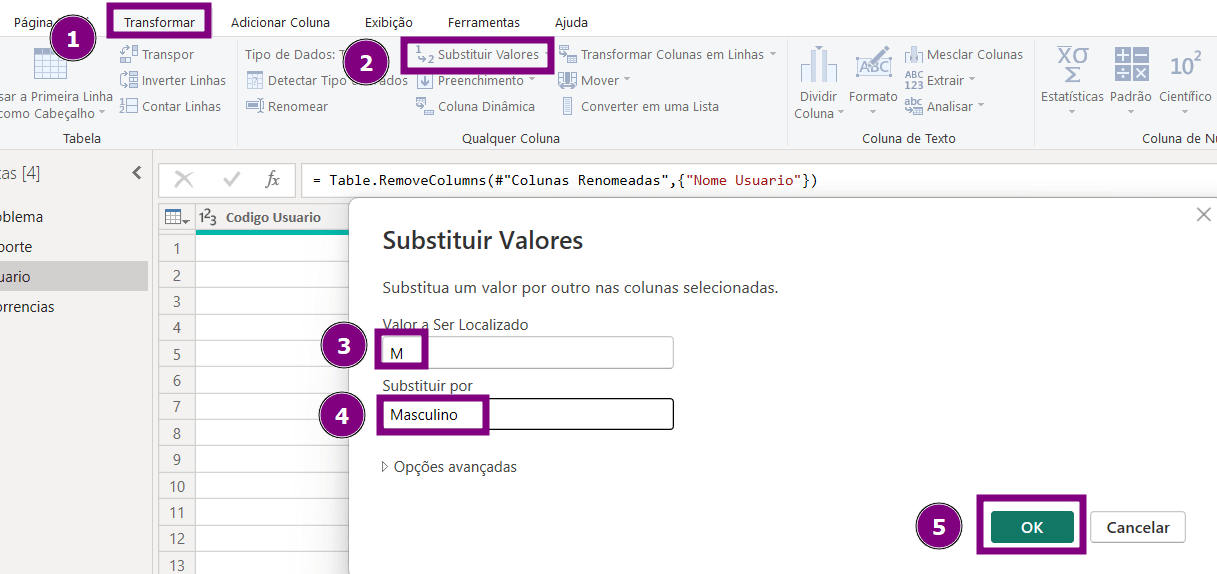The height and width of the screenshot is (574, 1217).
Task: Click the Dividir Coluna icon
Action: point(819,66)
